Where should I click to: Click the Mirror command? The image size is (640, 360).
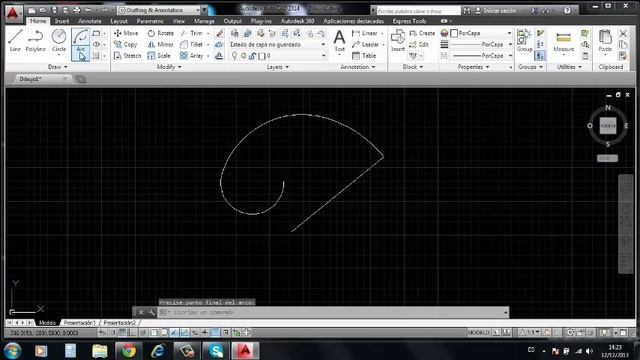coord(160,44)
